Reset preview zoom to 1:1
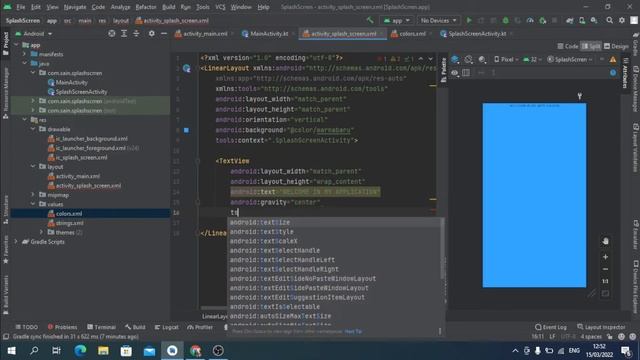This screenshot has width=640, height=360. click(x=605, y=281)
